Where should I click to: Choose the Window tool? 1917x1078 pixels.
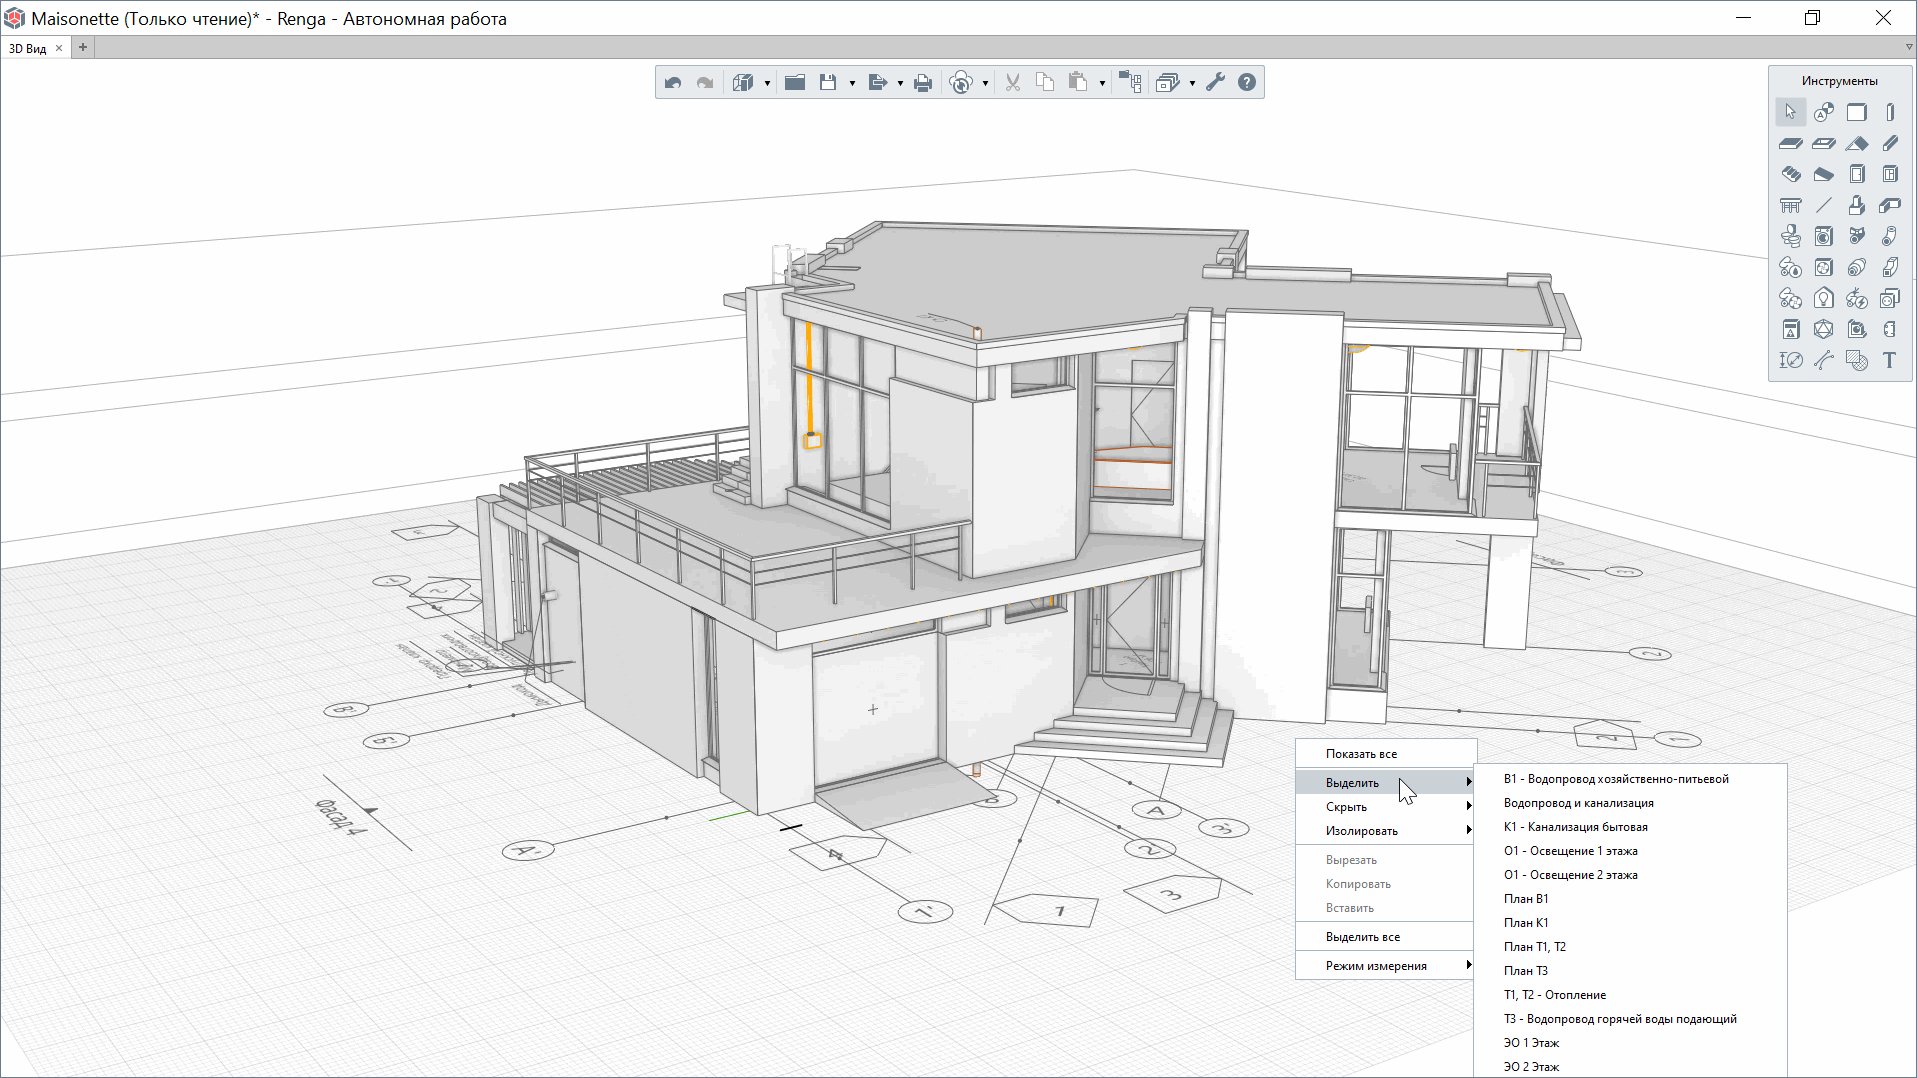[1890, 175]
